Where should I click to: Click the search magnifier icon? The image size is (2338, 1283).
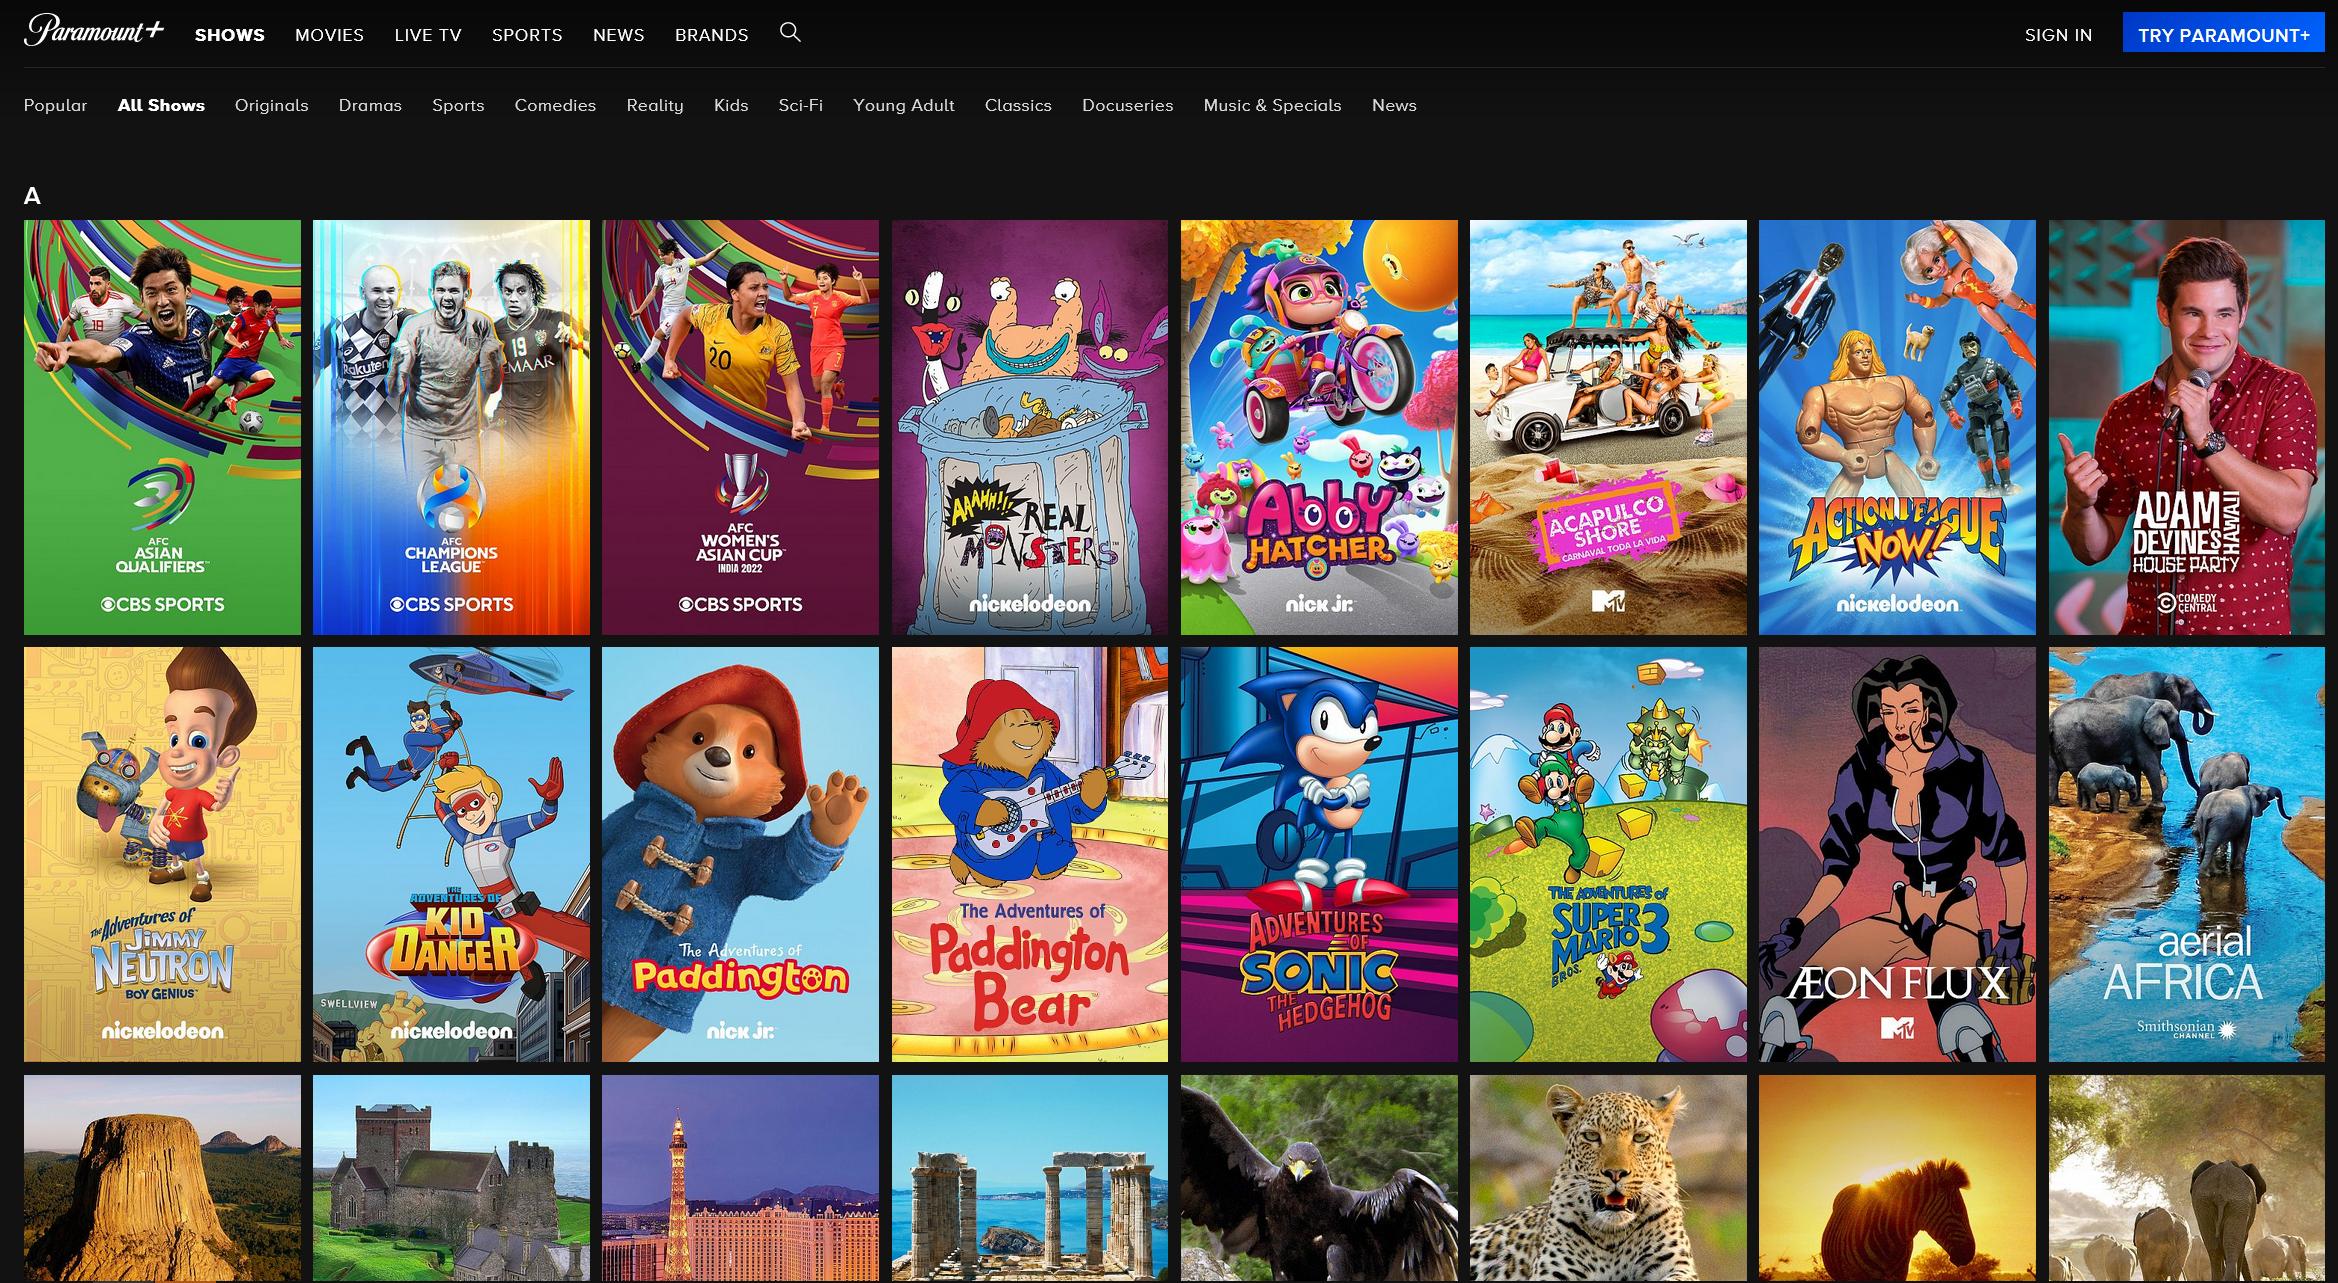[790, 33]
